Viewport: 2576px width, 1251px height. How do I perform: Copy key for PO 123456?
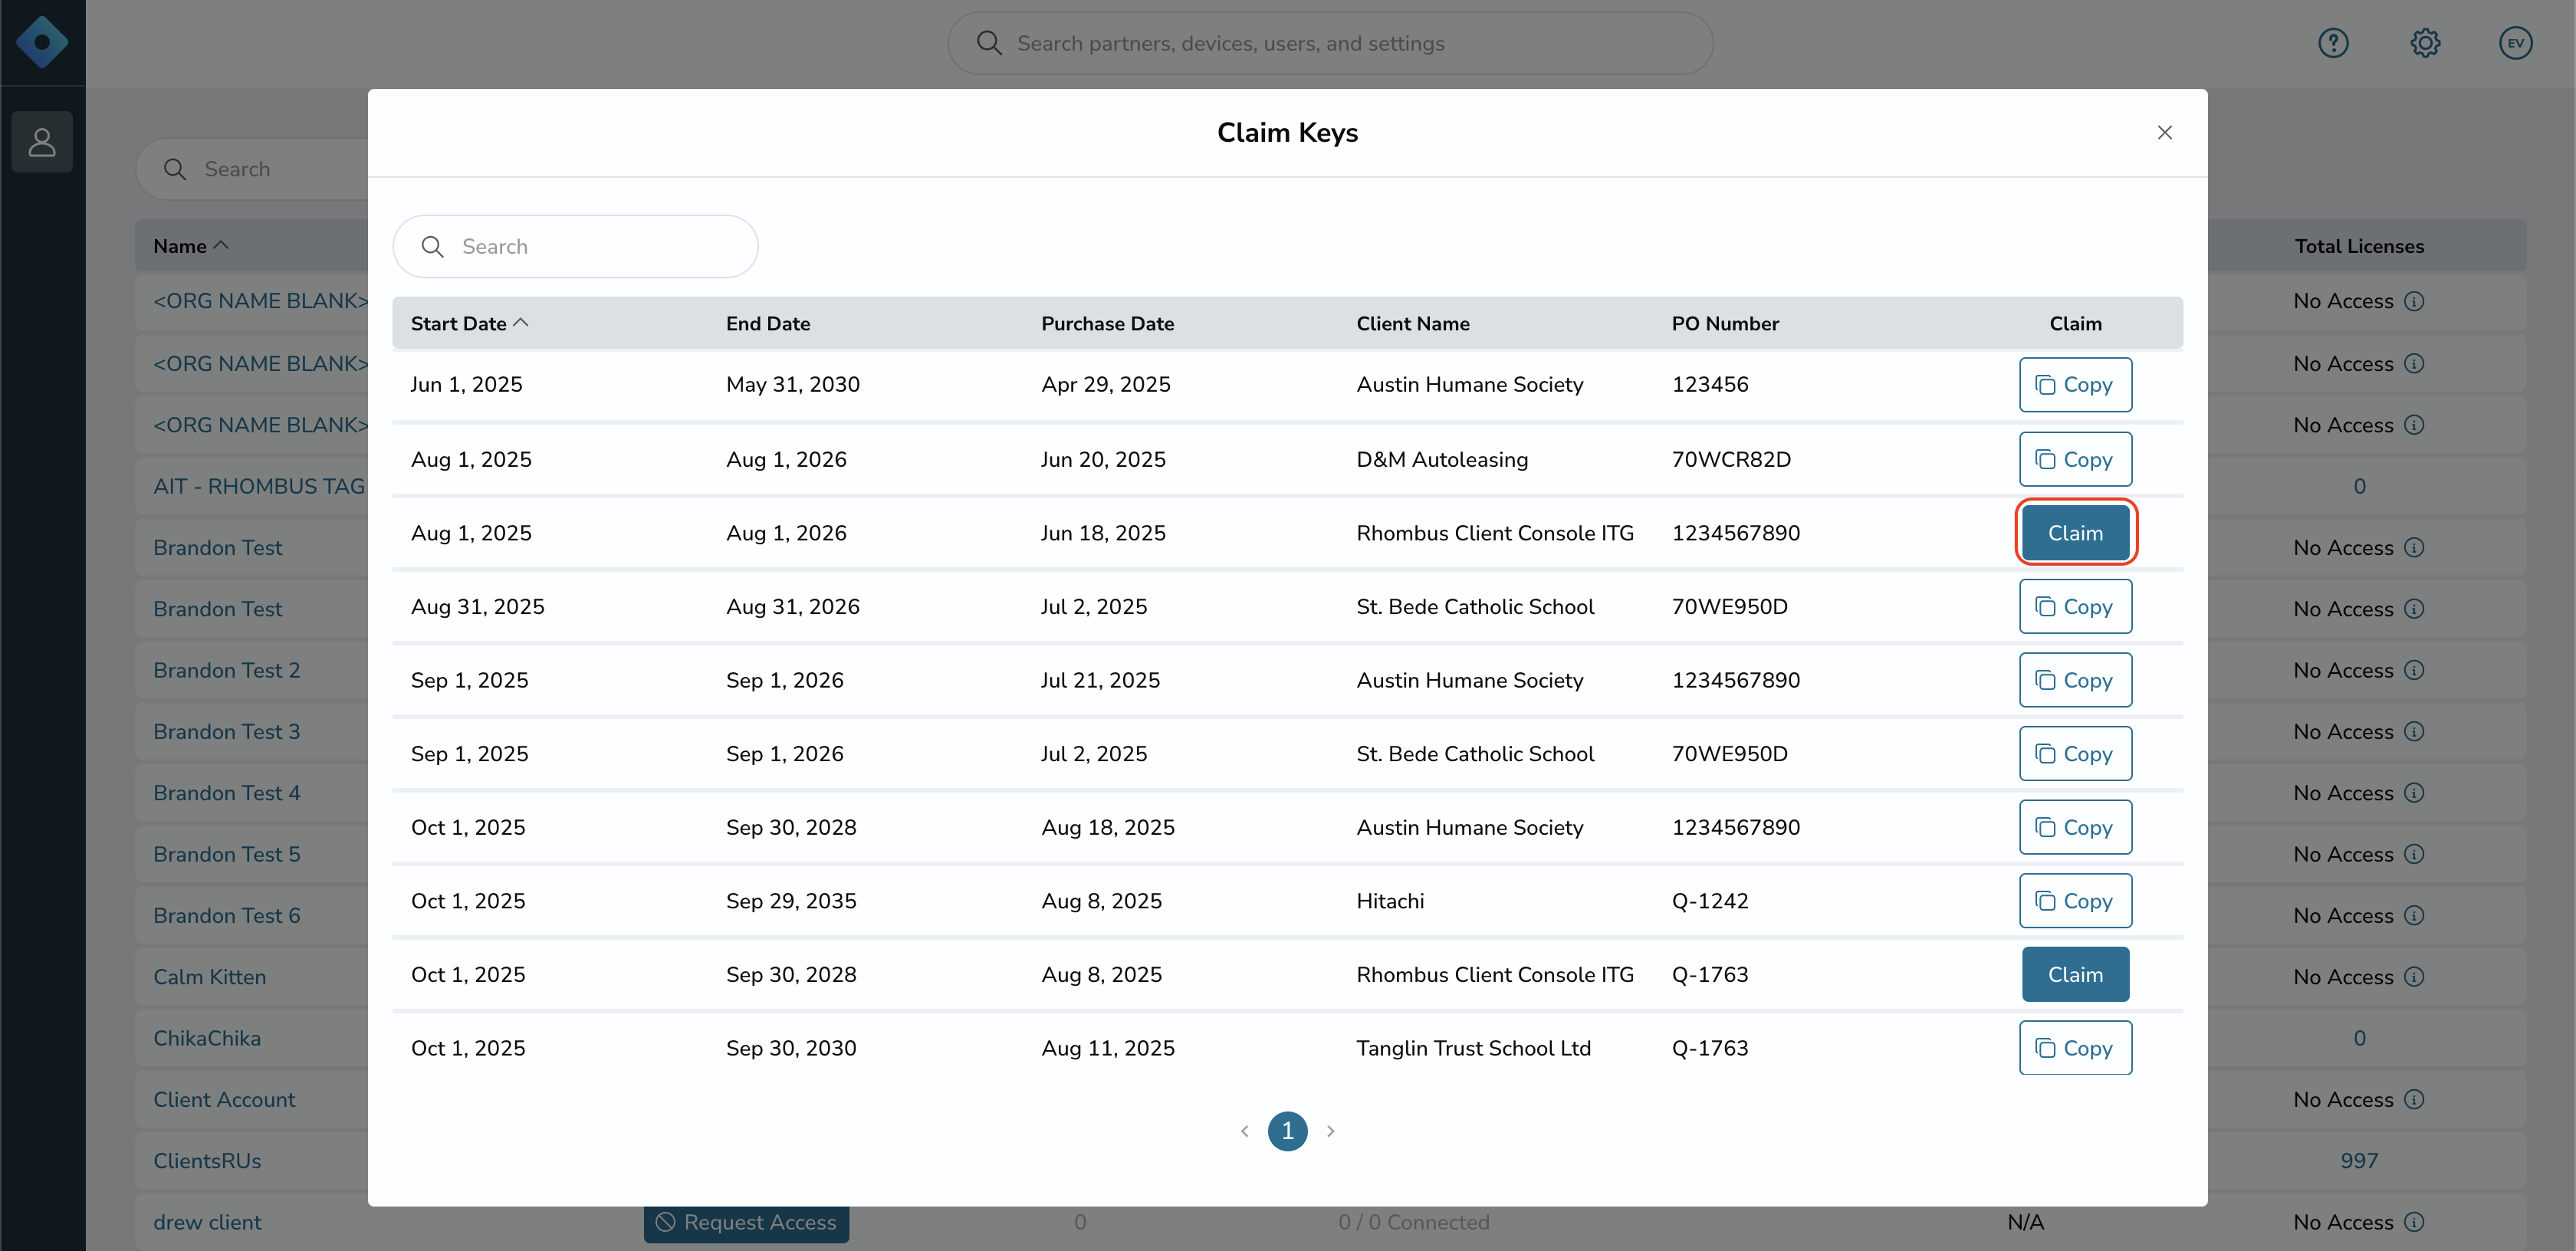click(x=2075, y=384)
